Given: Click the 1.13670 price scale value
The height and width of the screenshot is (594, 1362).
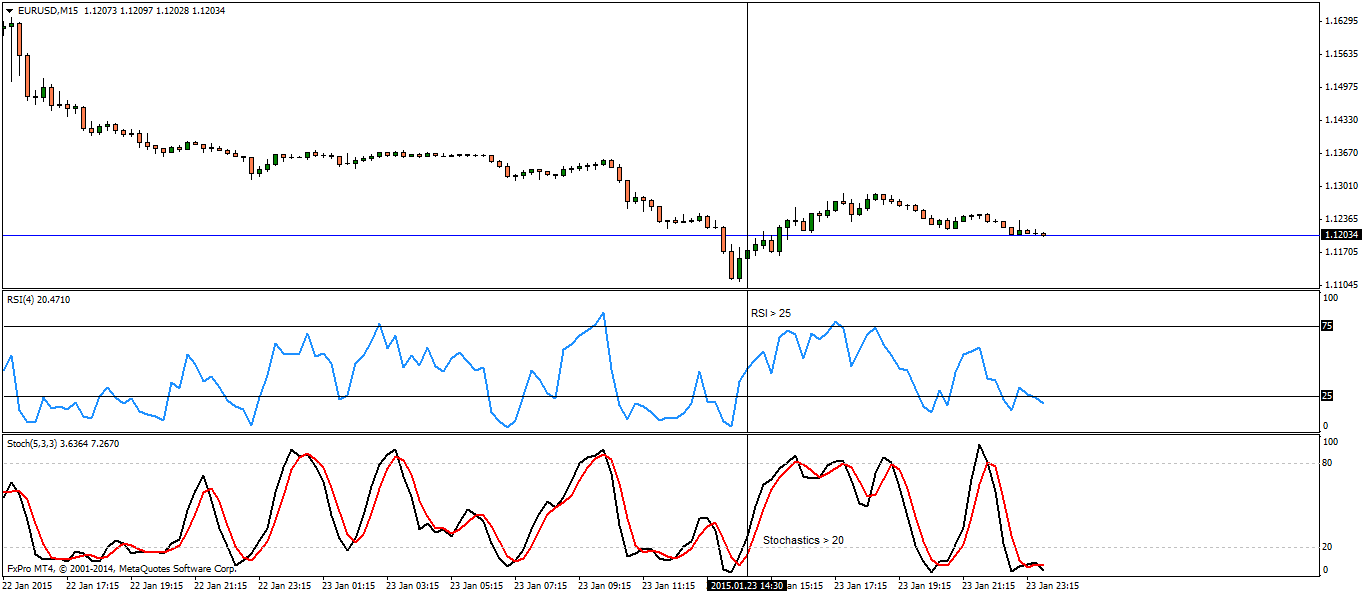Looking at the screenshot, I should 1339,152.
